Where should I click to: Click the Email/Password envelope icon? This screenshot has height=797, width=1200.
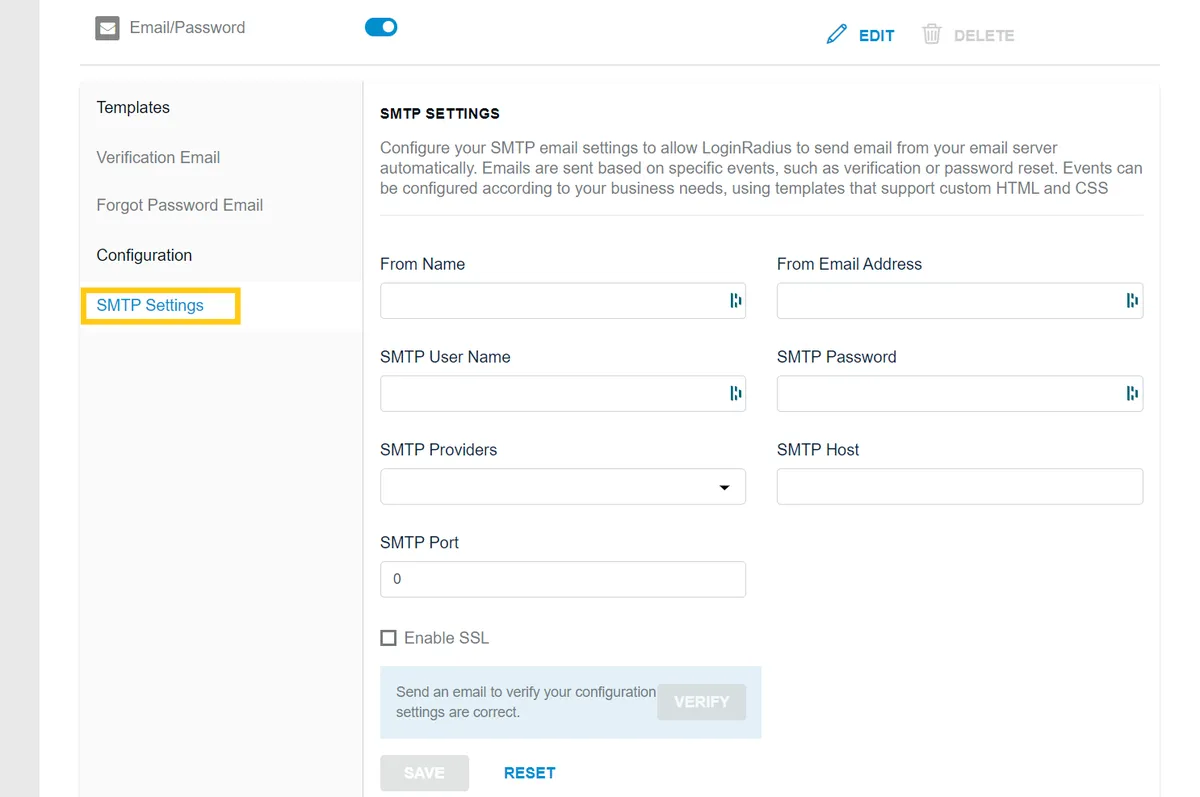tap(107, 27)
